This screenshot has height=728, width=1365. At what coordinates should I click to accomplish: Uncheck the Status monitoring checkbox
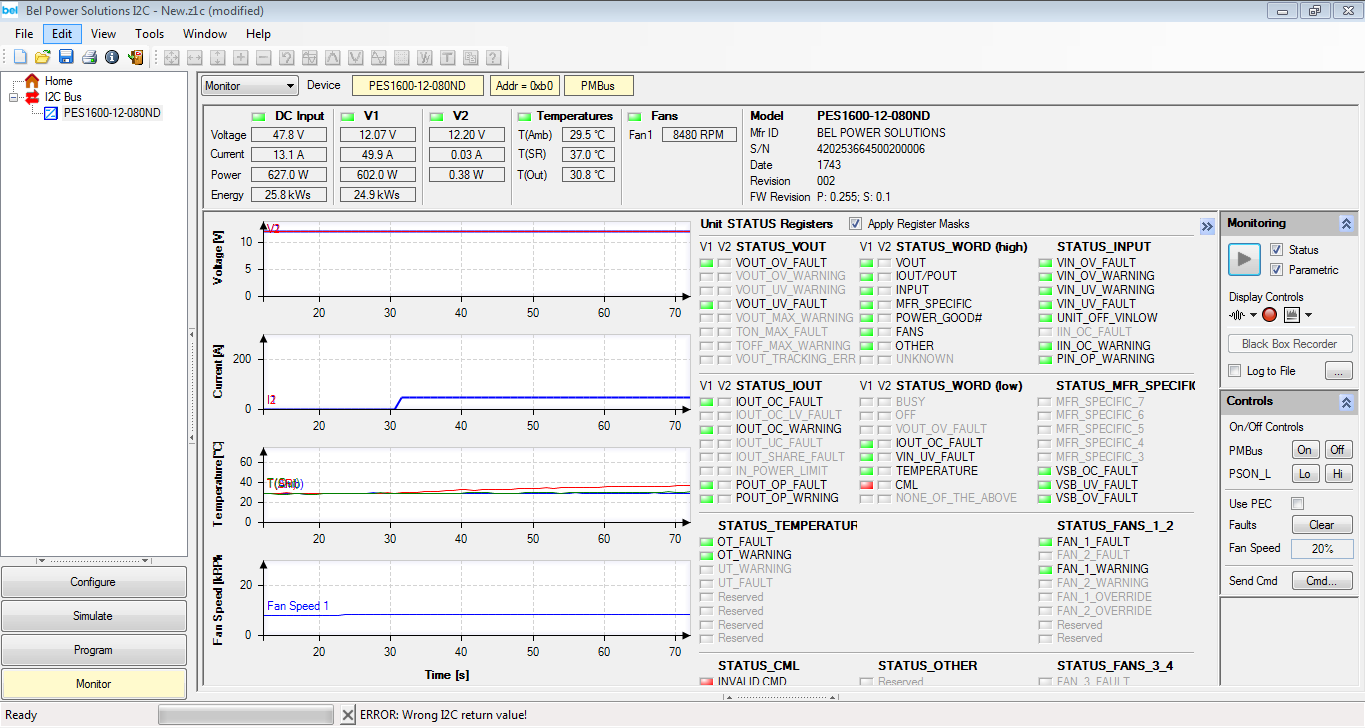(x=1276, y=250)
